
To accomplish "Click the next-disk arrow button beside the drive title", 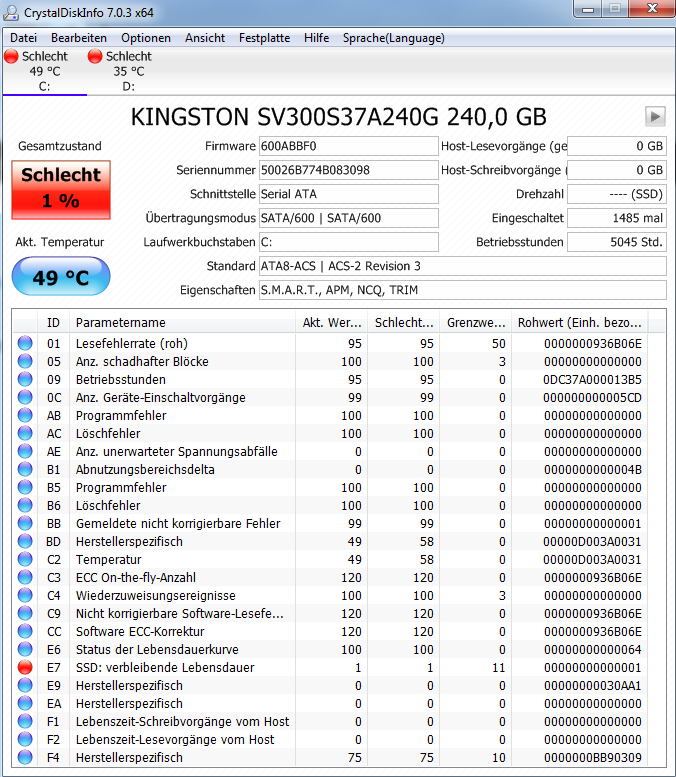I will click(655, 117).
